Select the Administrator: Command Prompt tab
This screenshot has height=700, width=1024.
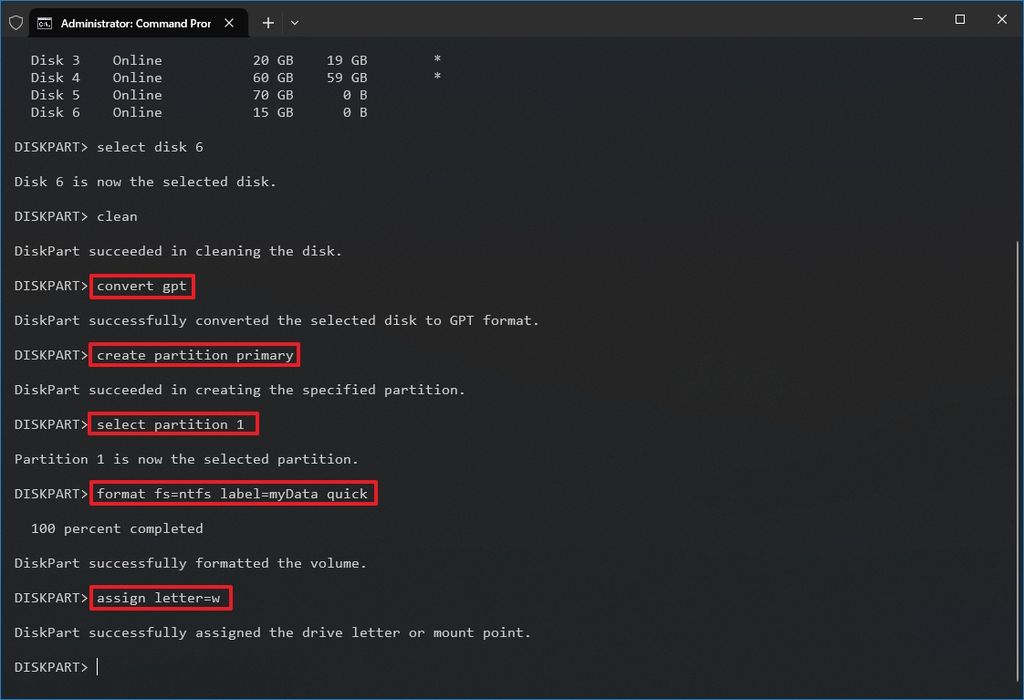tap(140, 22)
